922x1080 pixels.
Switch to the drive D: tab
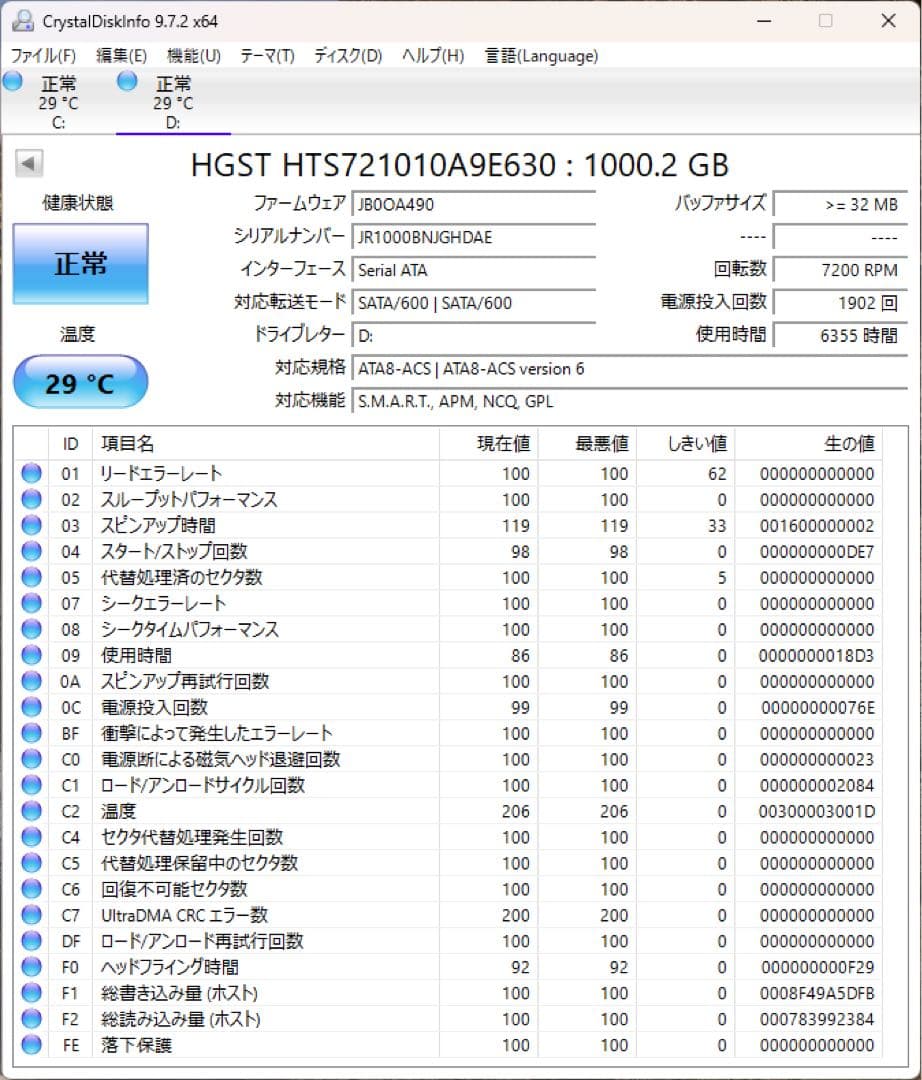click(172, 100)
